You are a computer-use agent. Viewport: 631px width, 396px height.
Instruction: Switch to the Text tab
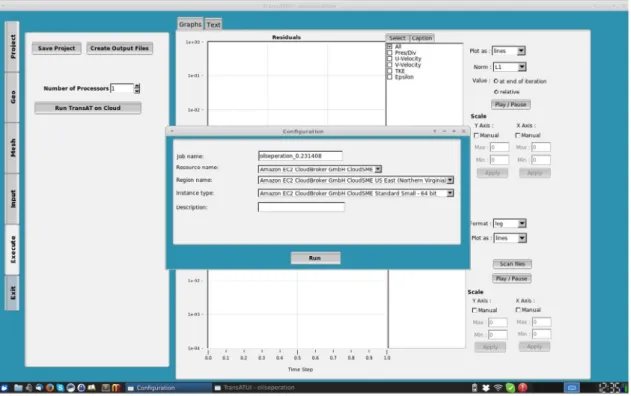pyautogui.click(x=213, y=25)
